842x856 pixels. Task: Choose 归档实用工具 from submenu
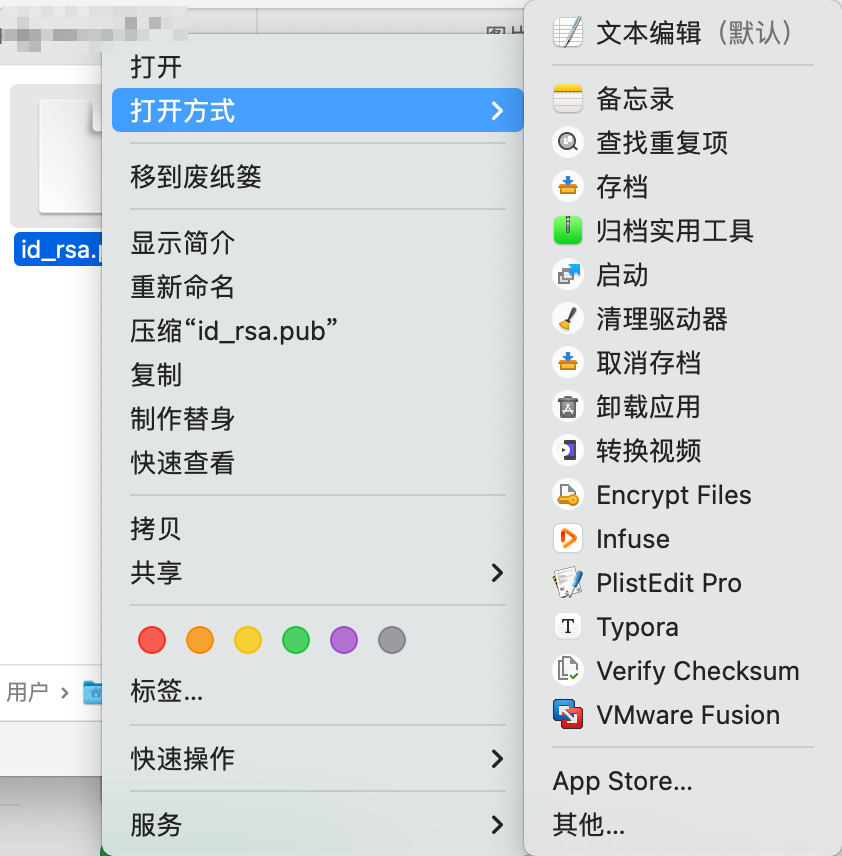tap(683, 230)
